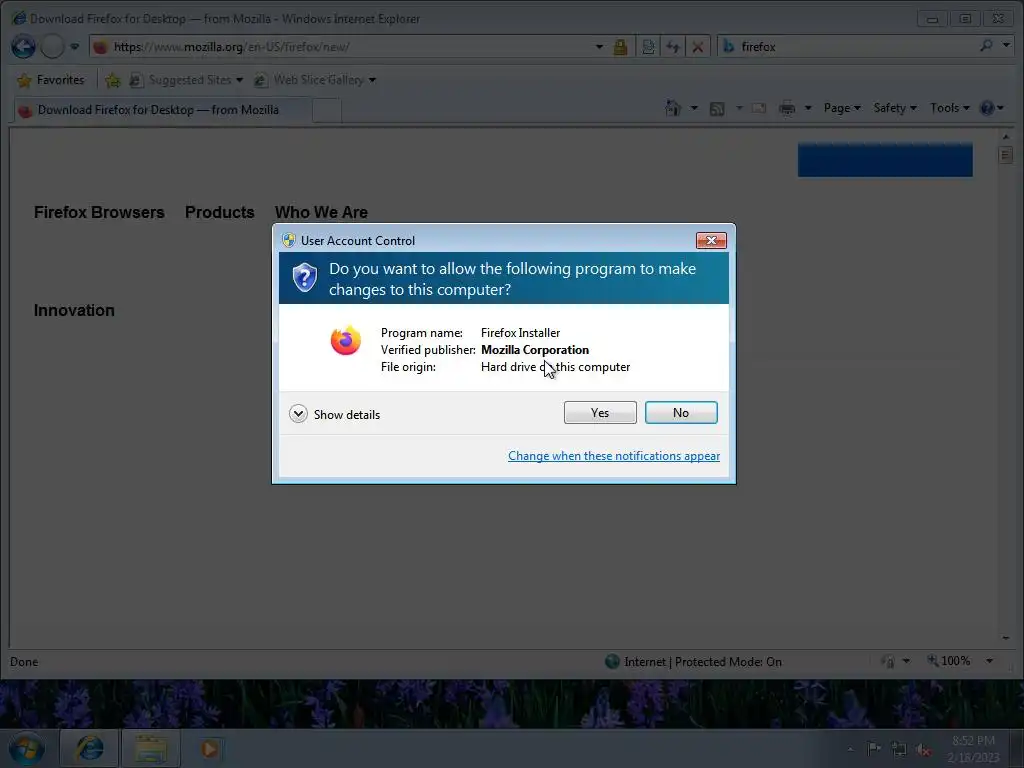Open Windows Media Player from taskbar

point(210,748)
